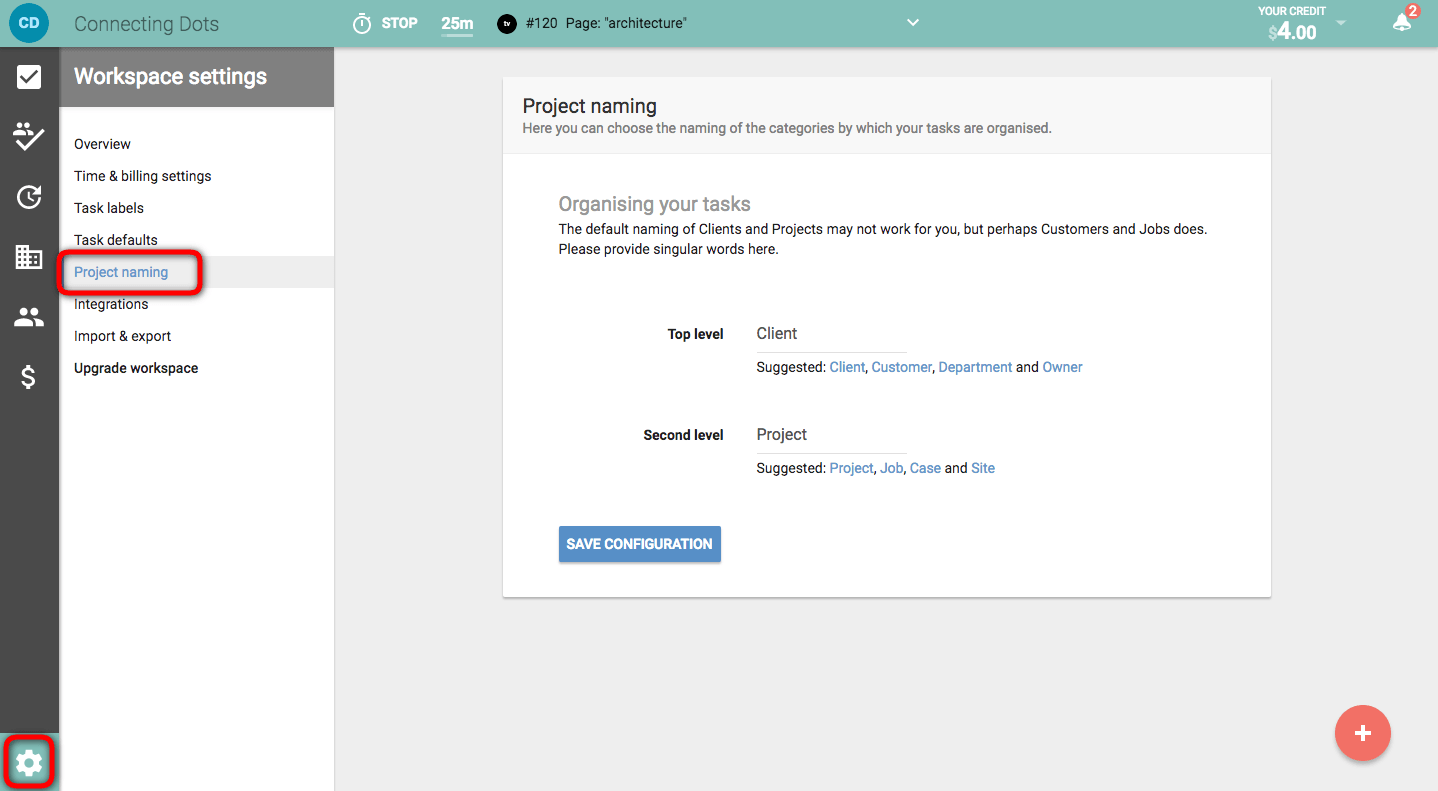Click the red plus add button
Screen dimensions: 1438x791
pos(1363,733)
